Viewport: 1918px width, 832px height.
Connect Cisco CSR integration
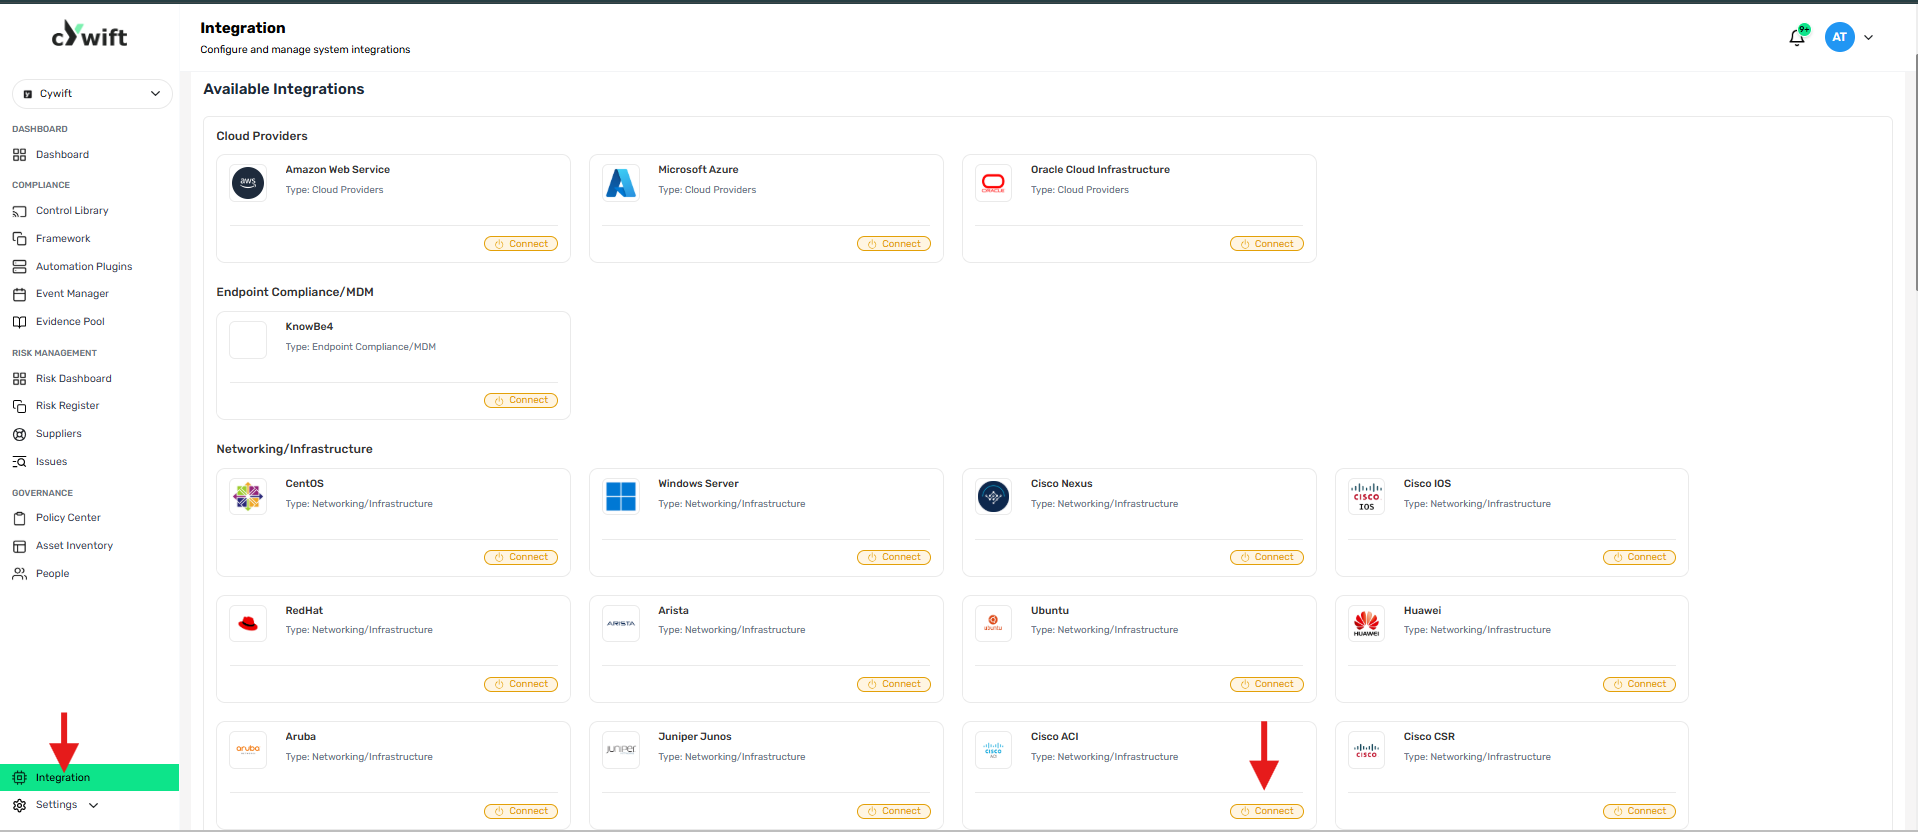(1639, 811)
